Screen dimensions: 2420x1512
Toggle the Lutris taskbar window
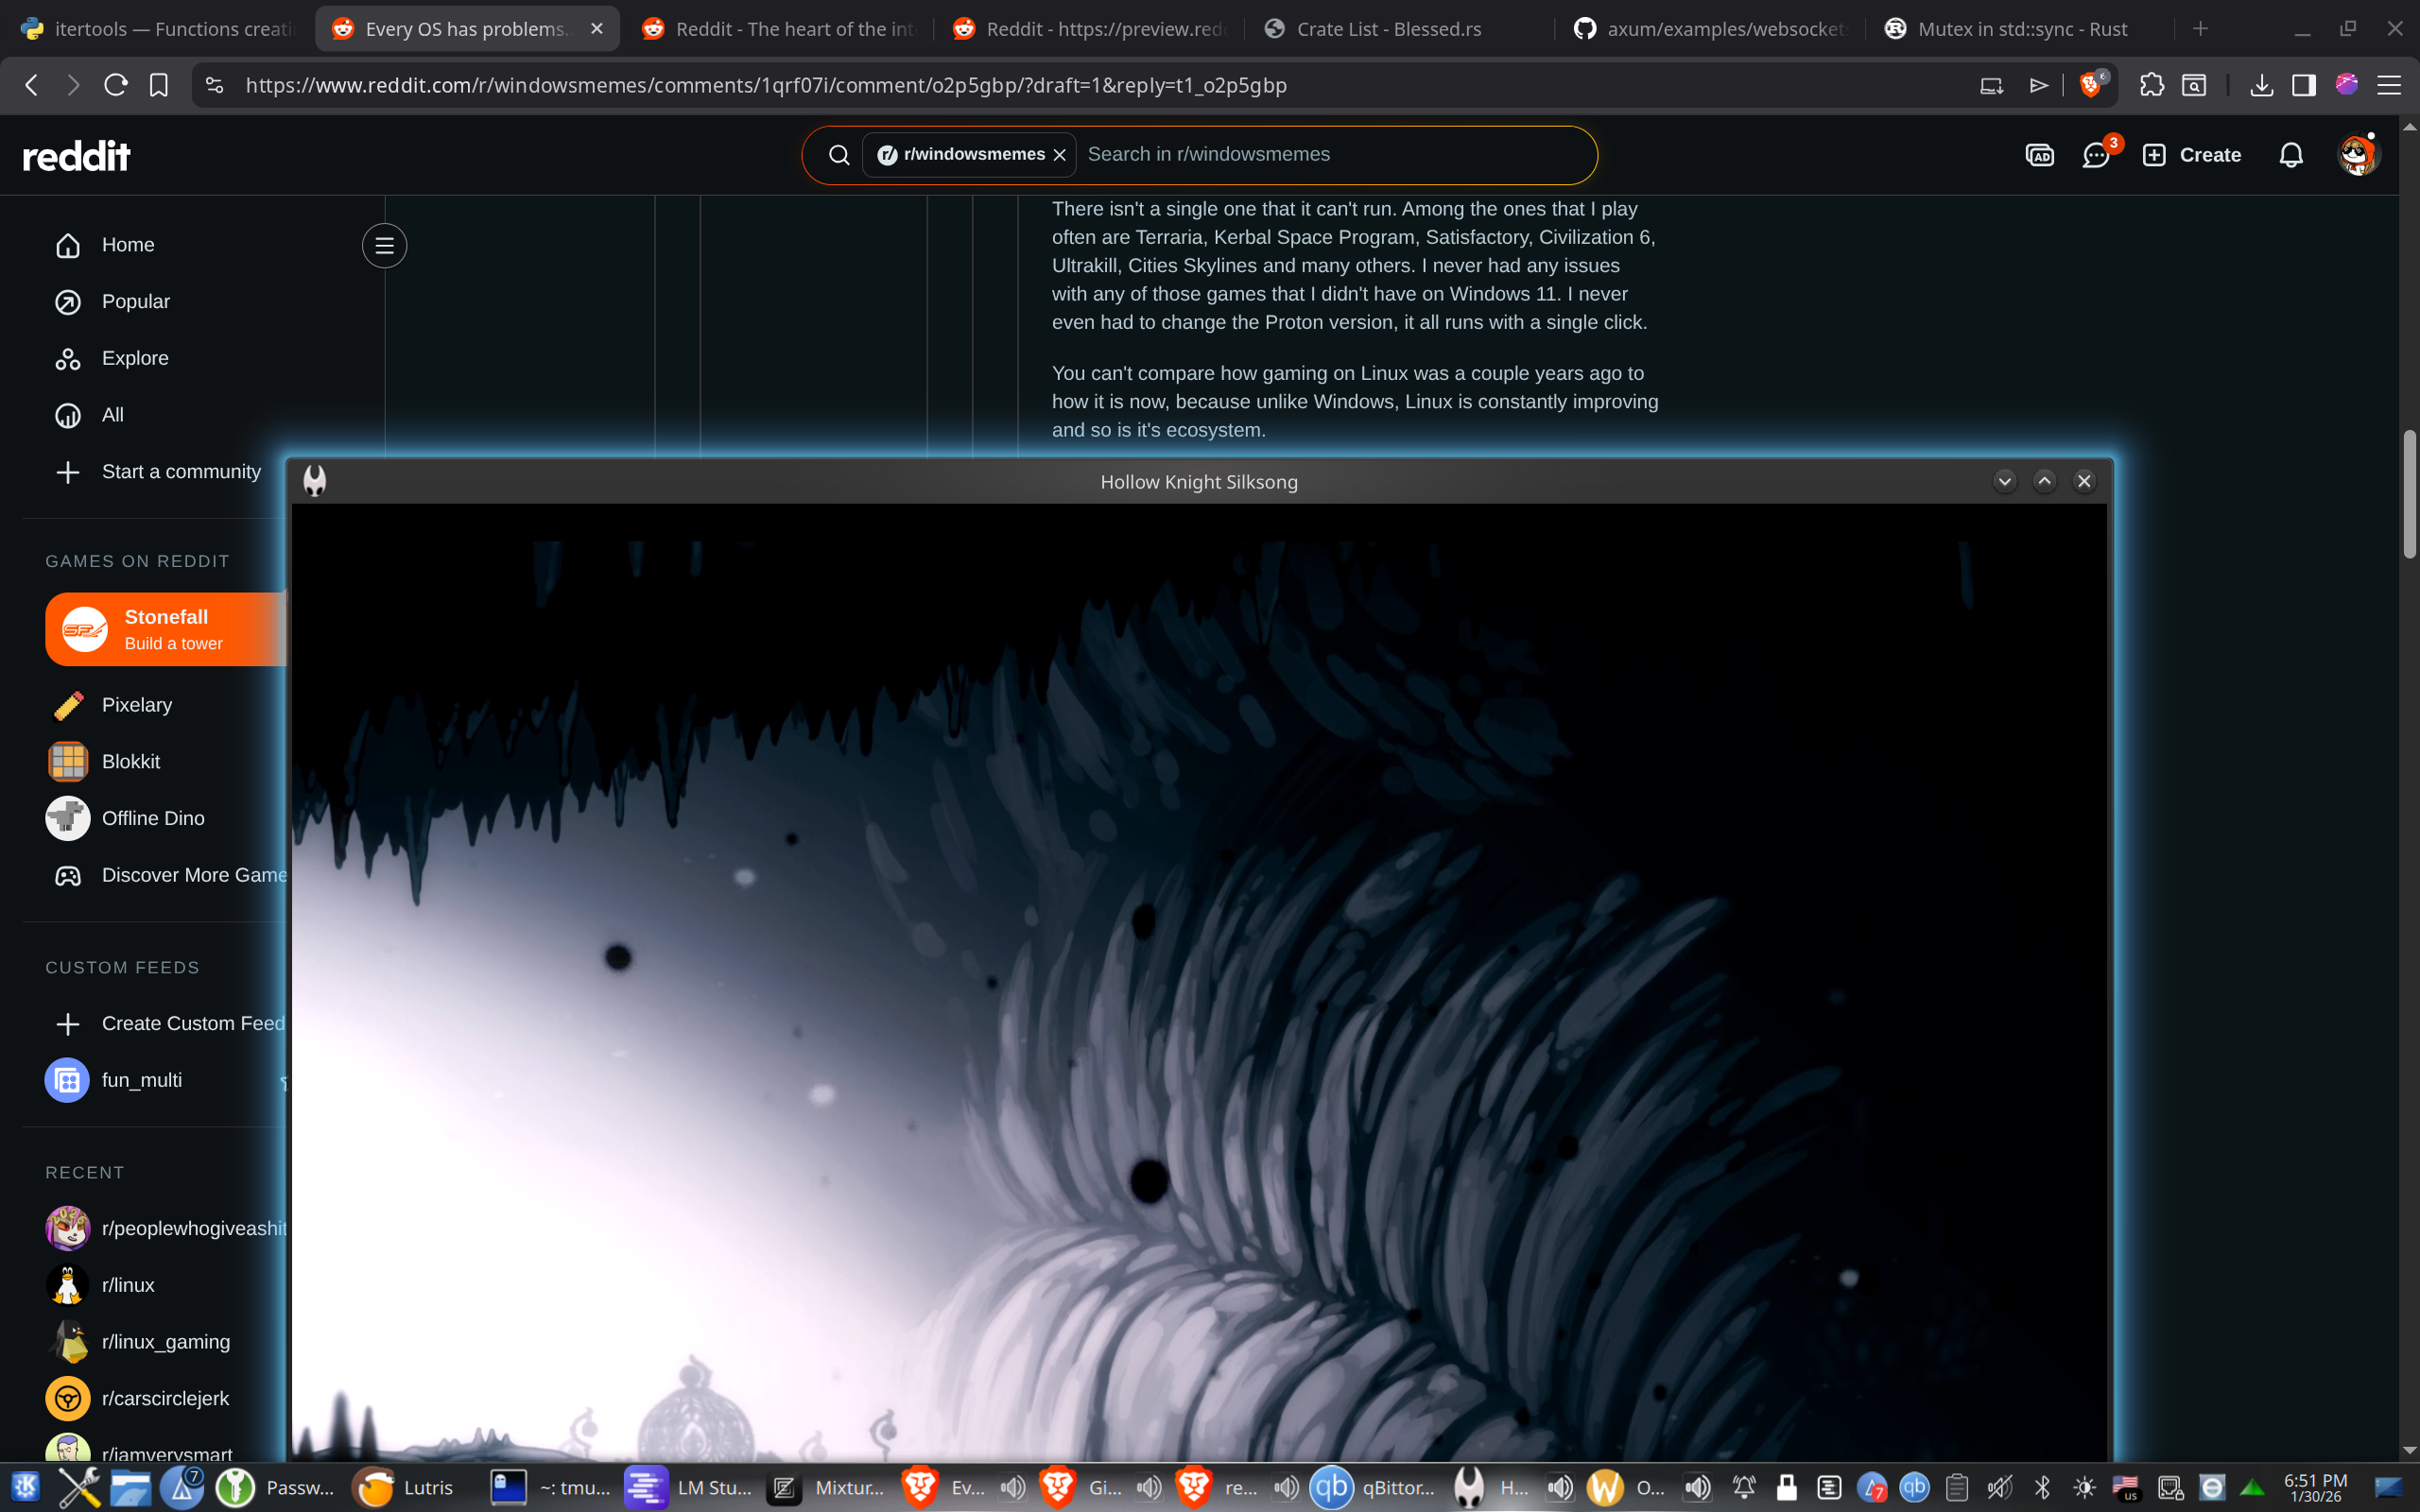pyautogui.click(x=404, y=1487)
